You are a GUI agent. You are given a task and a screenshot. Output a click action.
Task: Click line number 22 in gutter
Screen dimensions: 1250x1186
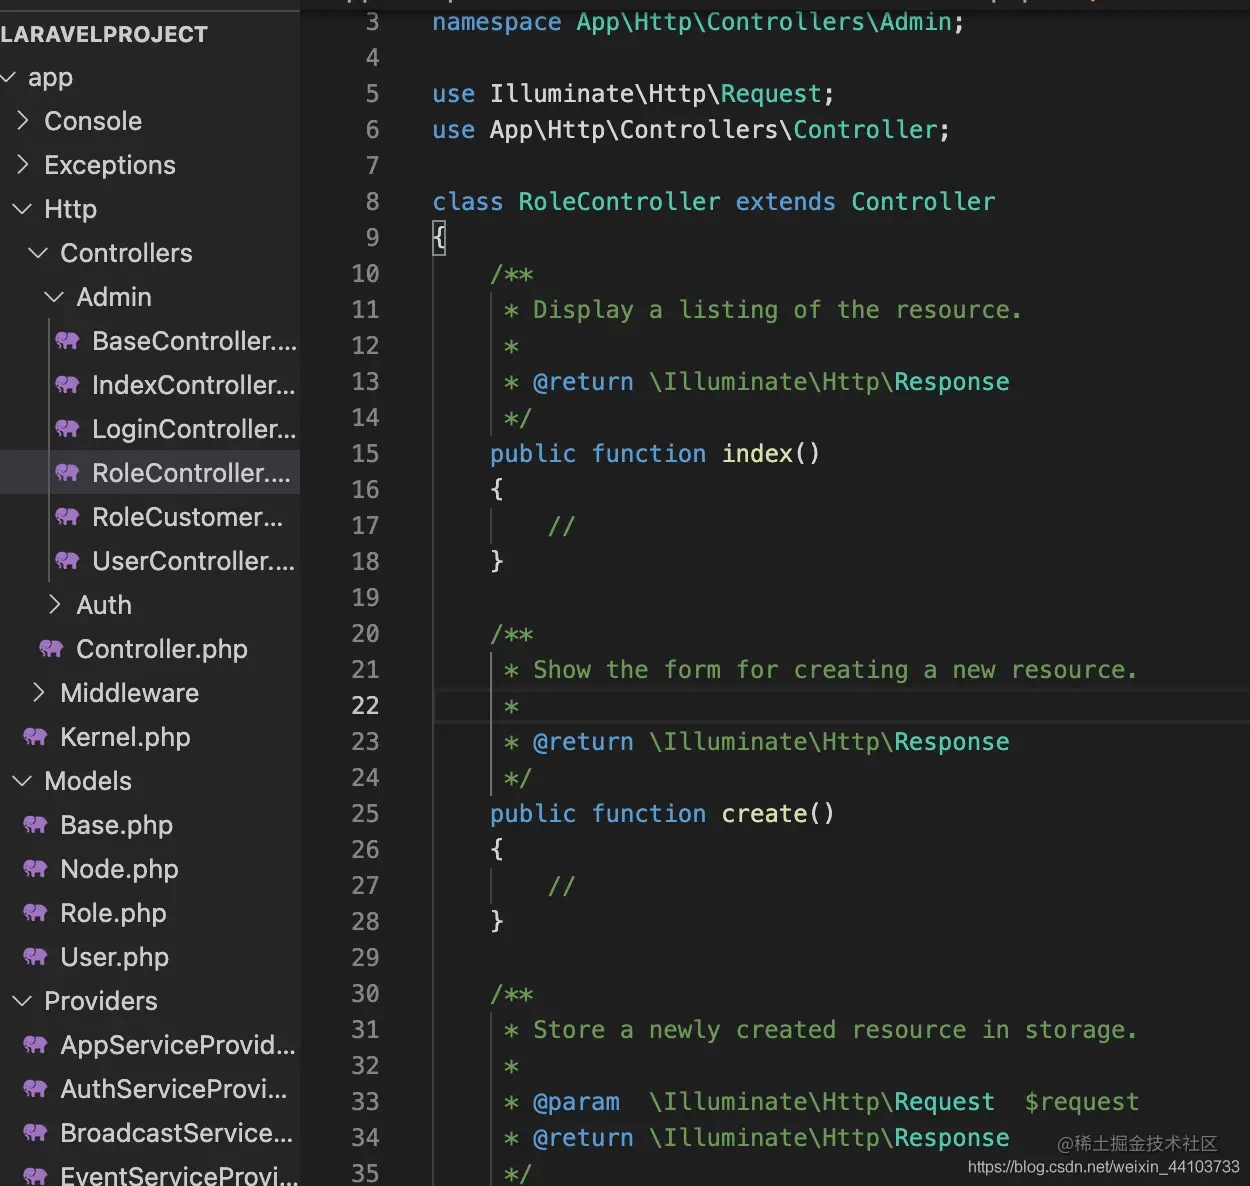tap(365, 705)
